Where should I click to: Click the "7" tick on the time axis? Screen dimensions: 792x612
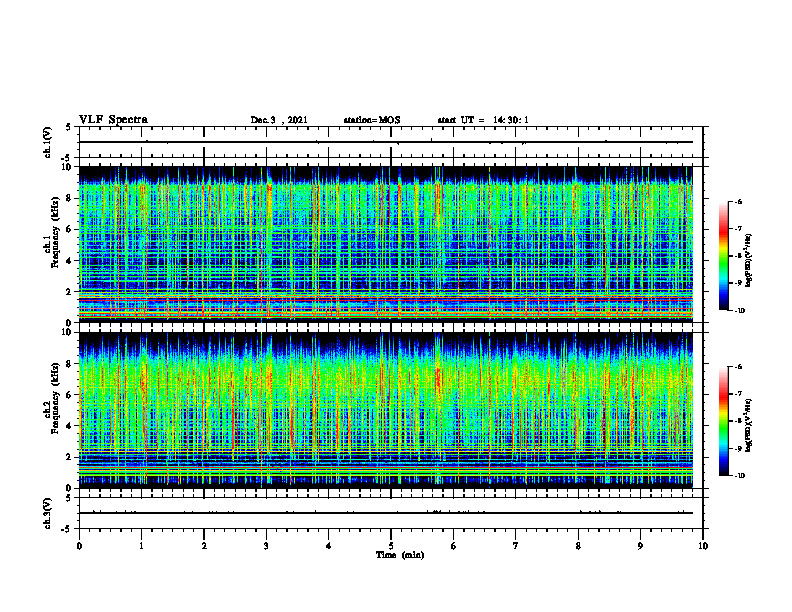click(516, 546)
